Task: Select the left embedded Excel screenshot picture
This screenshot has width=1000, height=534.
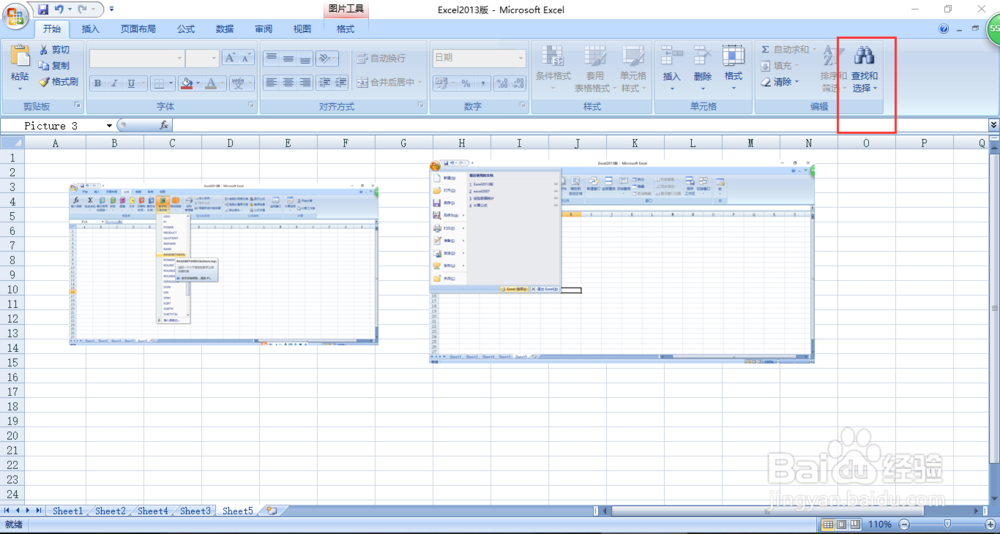Action: tap(223, 263)
